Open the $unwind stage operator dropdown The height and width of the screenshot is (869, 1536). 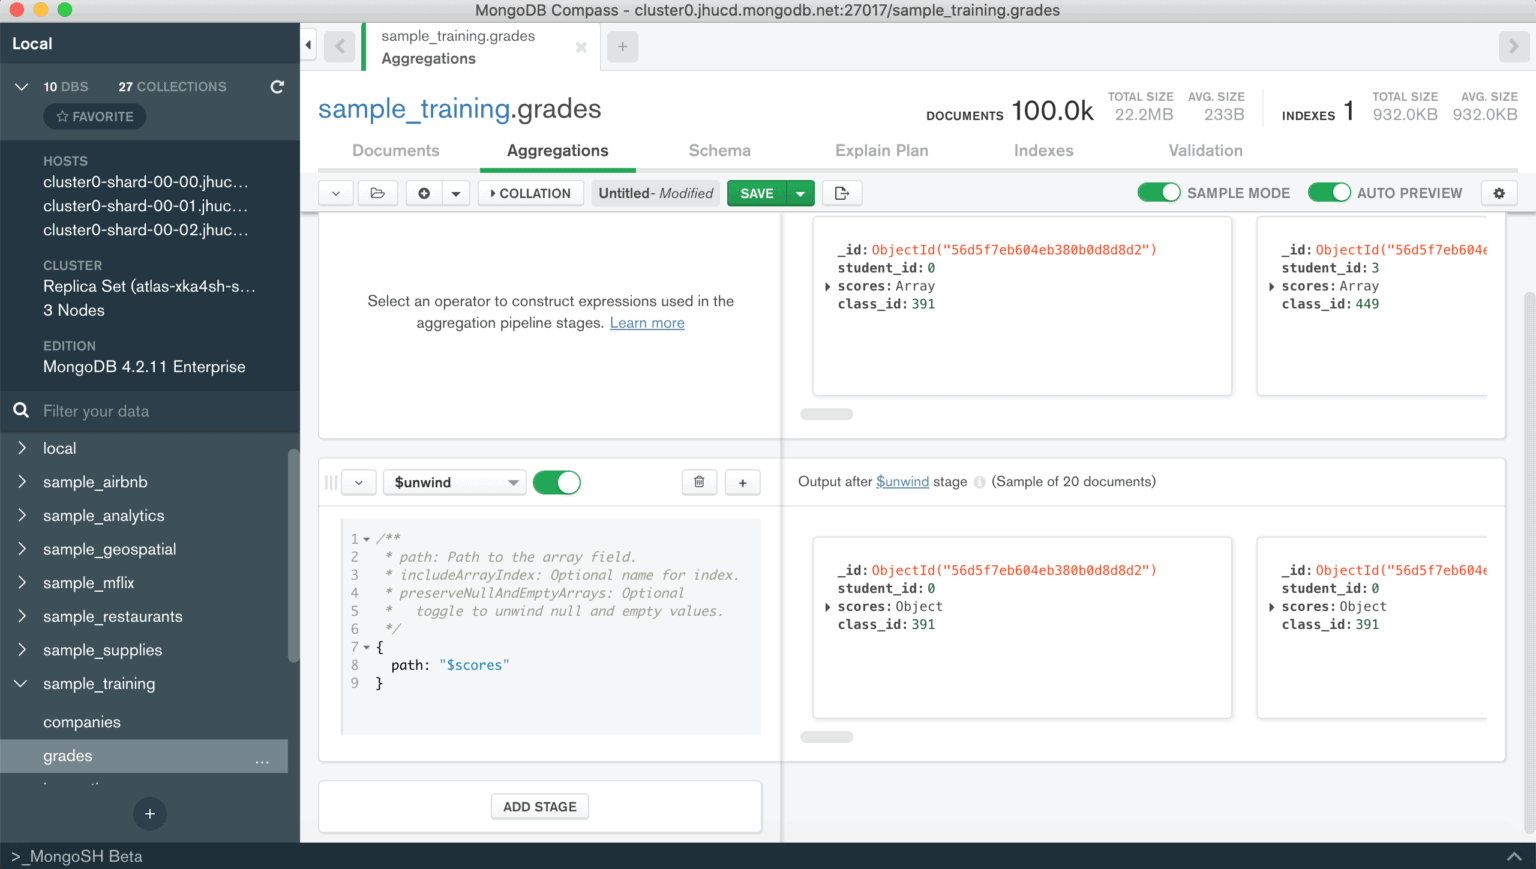[x=454, y=481]
